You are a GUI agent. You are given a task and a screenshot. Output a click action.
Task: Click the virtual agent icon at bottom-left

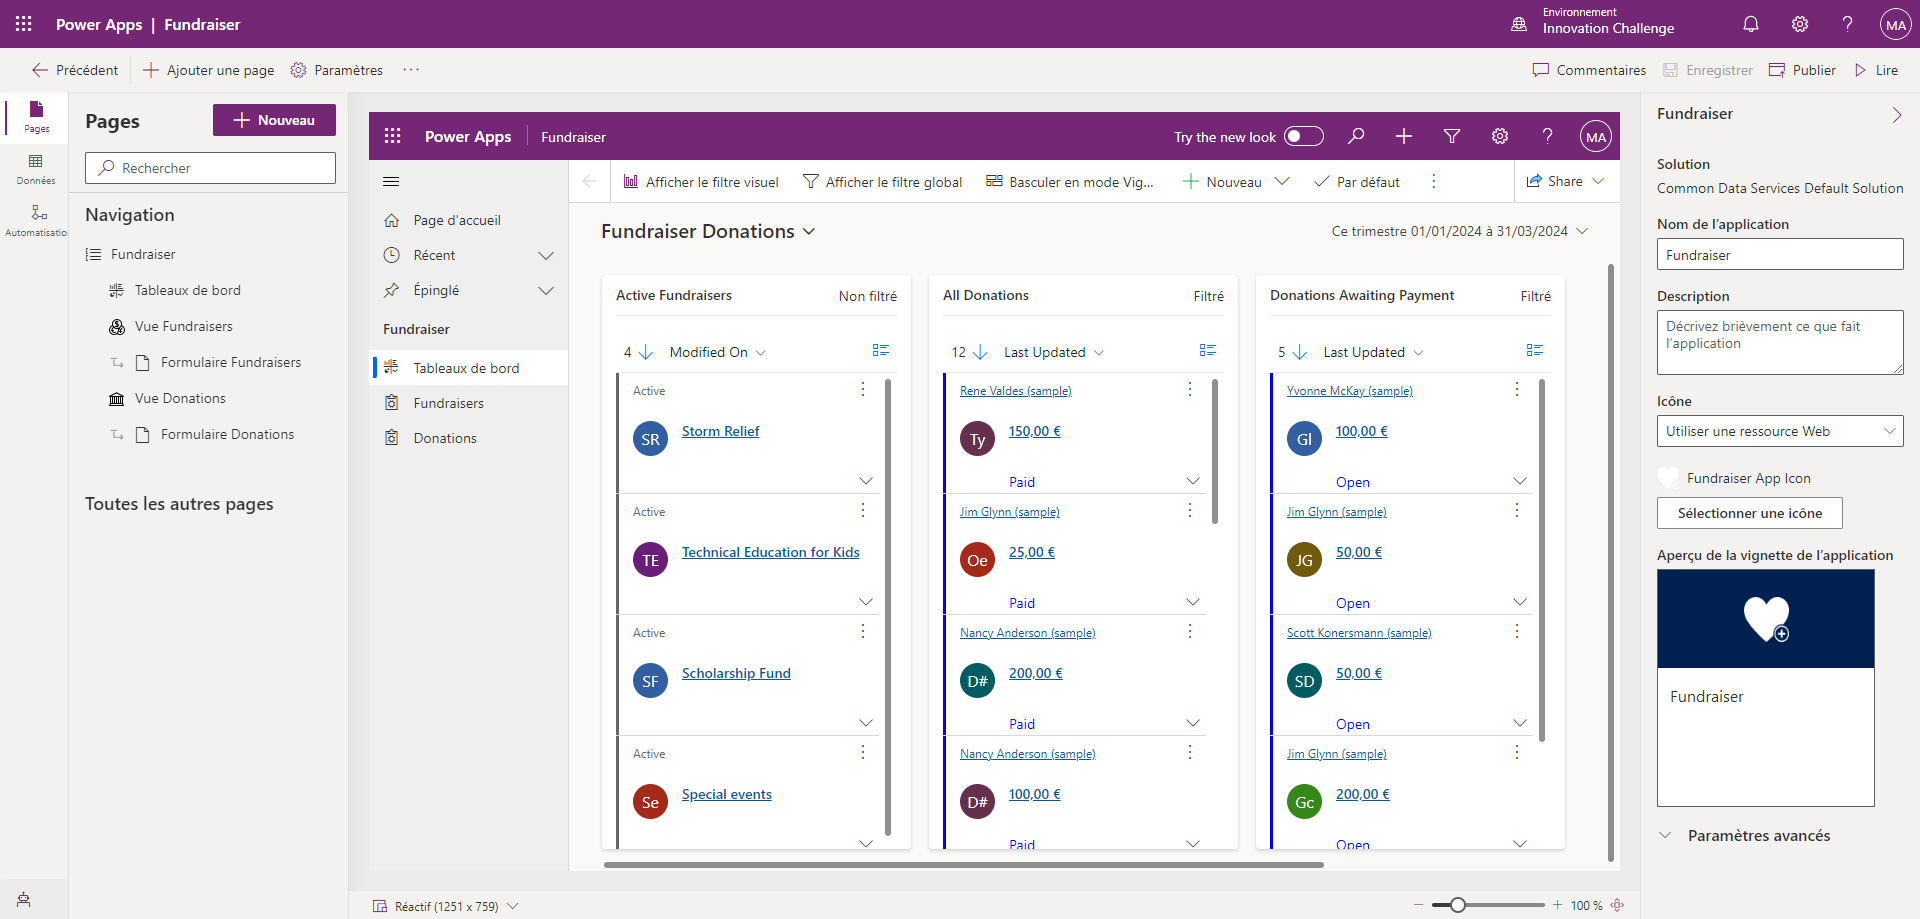click(24, 899)
